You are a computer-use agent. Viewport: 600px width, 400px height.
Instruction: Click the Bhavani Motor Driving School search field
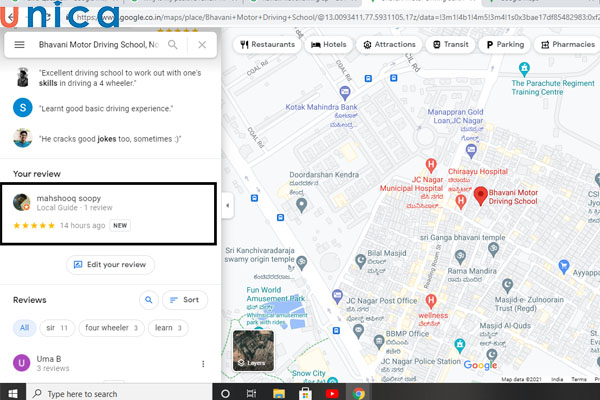click(x=98, y=45)
